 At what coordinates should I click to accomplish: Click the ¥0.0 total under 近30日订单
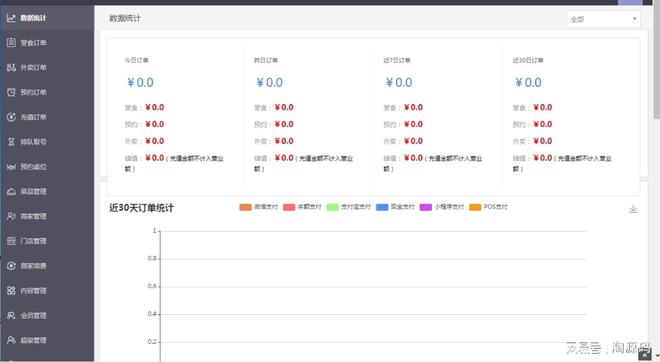[528, 83]
